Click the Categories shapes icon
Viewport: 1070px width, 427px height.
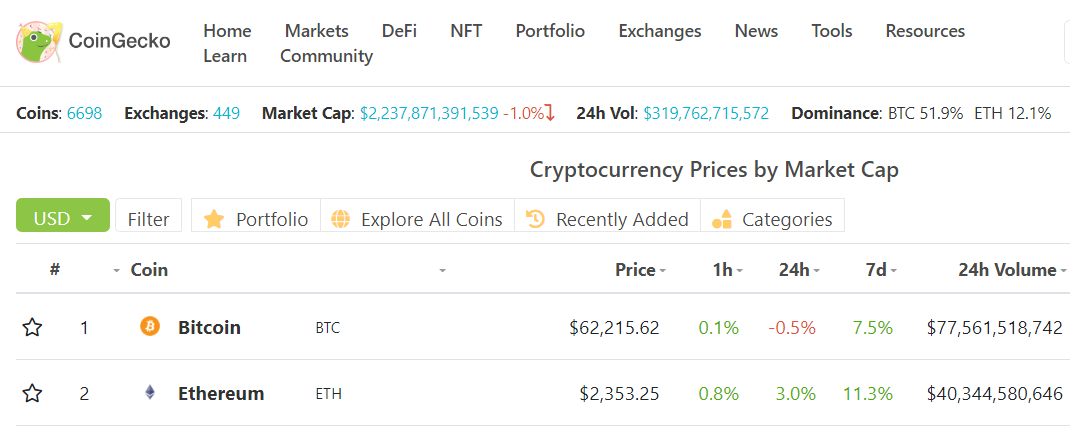pyautogui.click(x=722, y=219)
